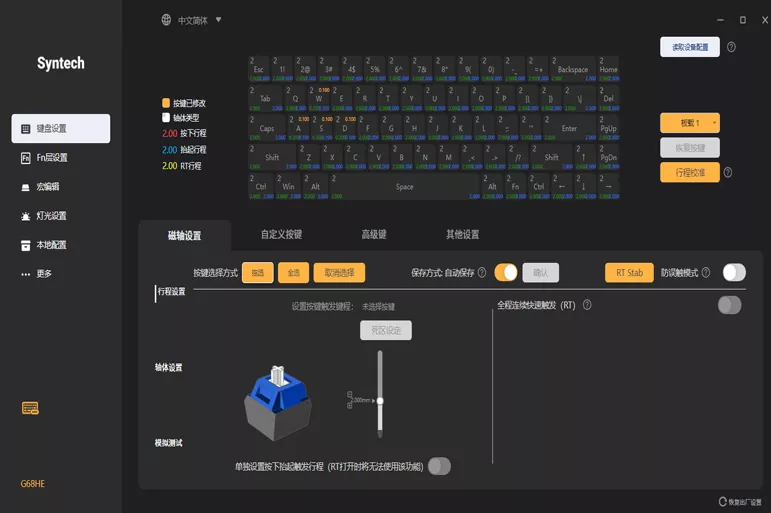Click 确认 confirm button
The image size is (771, 513).
[x=540, y=272]
